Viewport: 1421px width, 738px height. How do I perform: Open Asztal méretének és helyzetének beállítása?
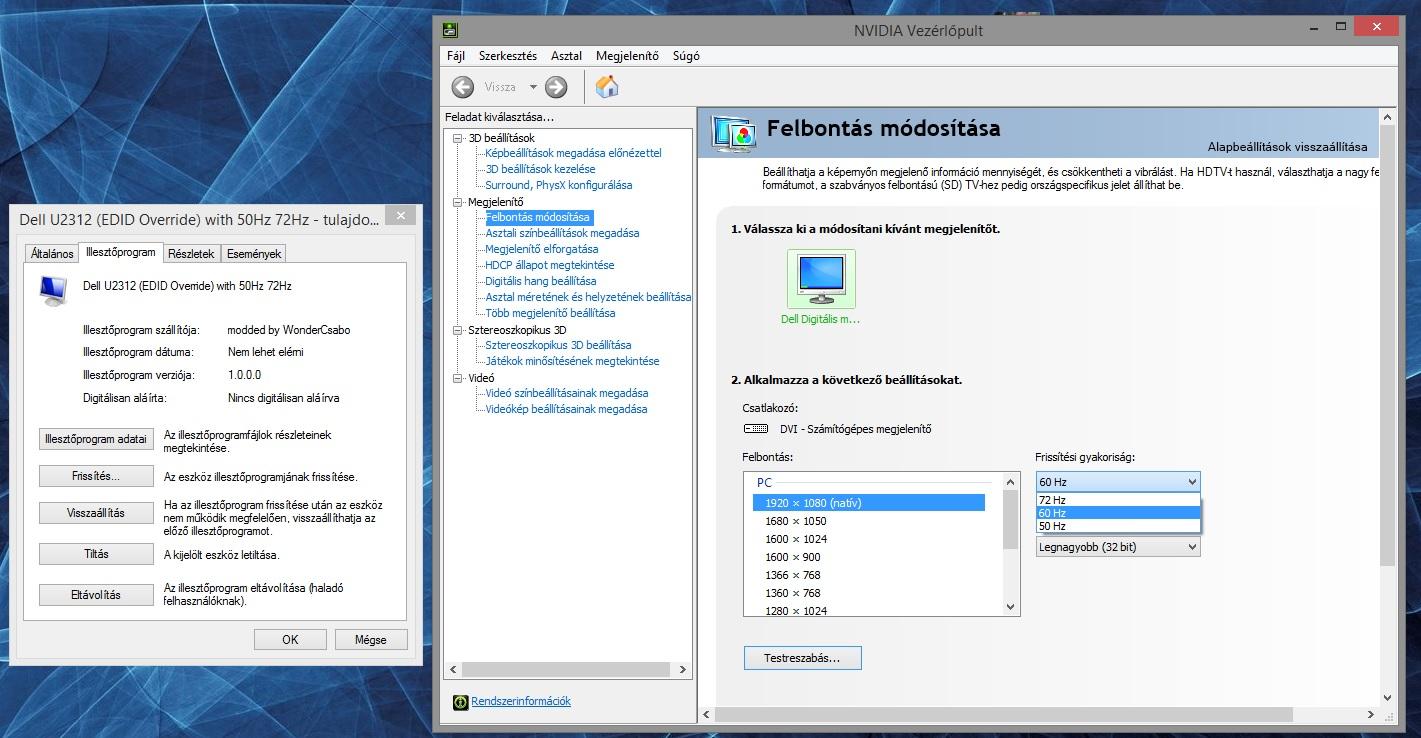pos(588,297)
